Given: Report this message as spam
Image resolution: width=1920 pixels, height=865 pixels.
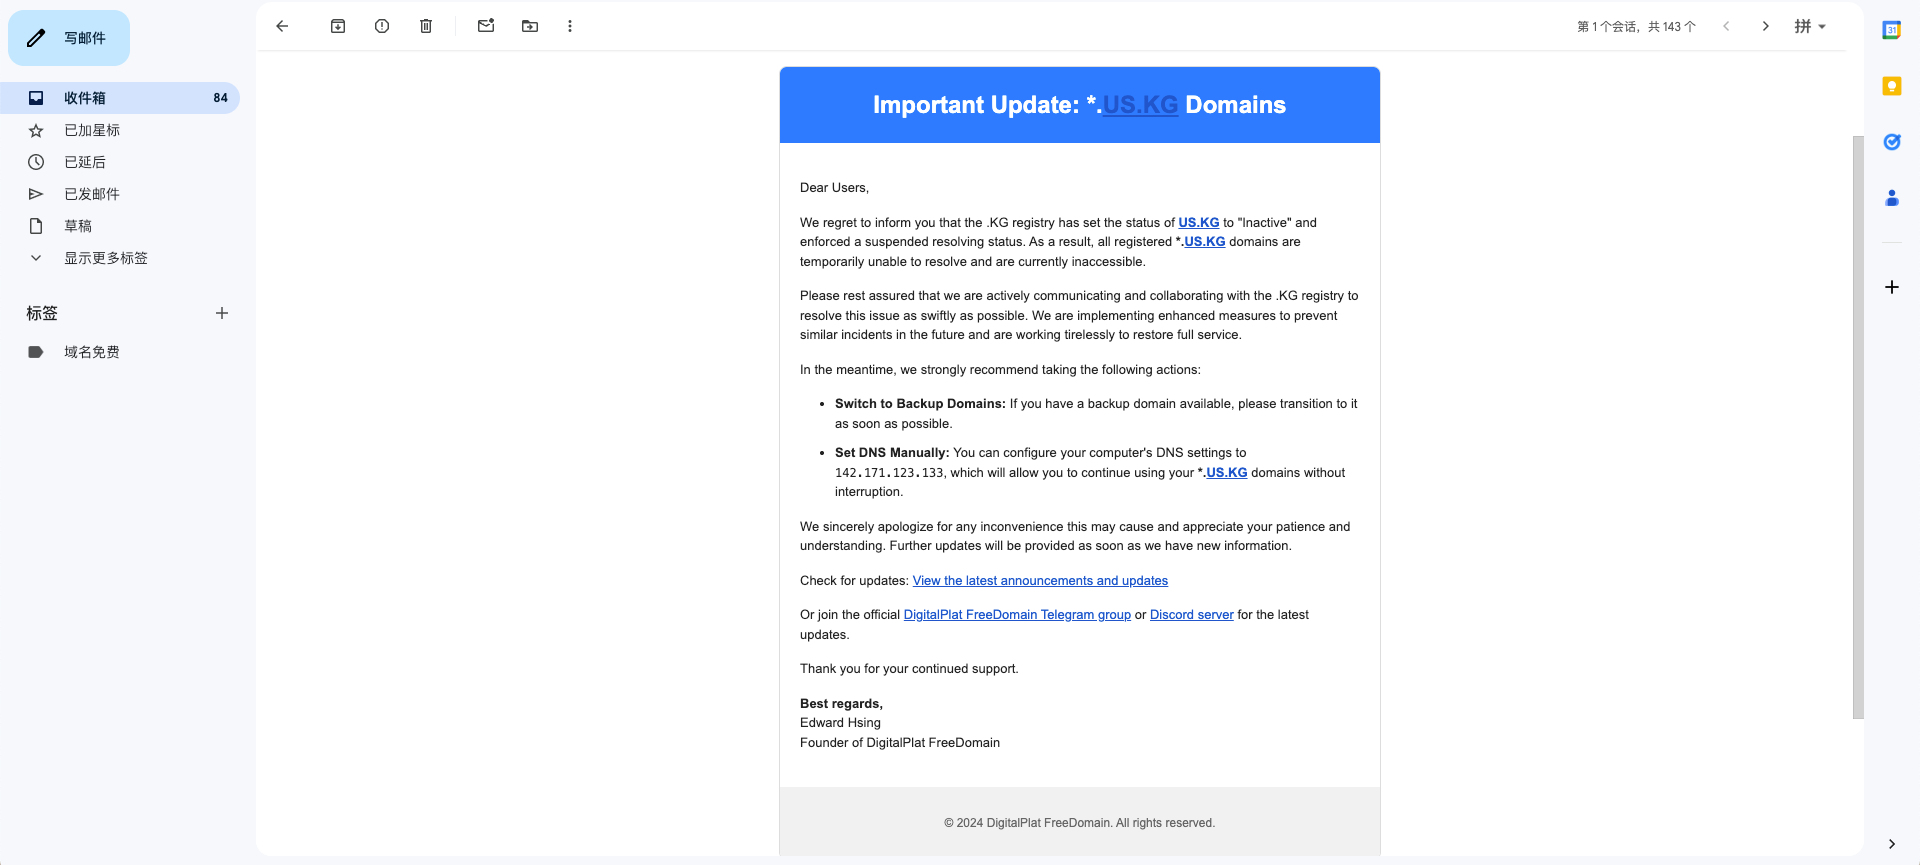Looking at the screenshot, I should (x=382, y=27).
